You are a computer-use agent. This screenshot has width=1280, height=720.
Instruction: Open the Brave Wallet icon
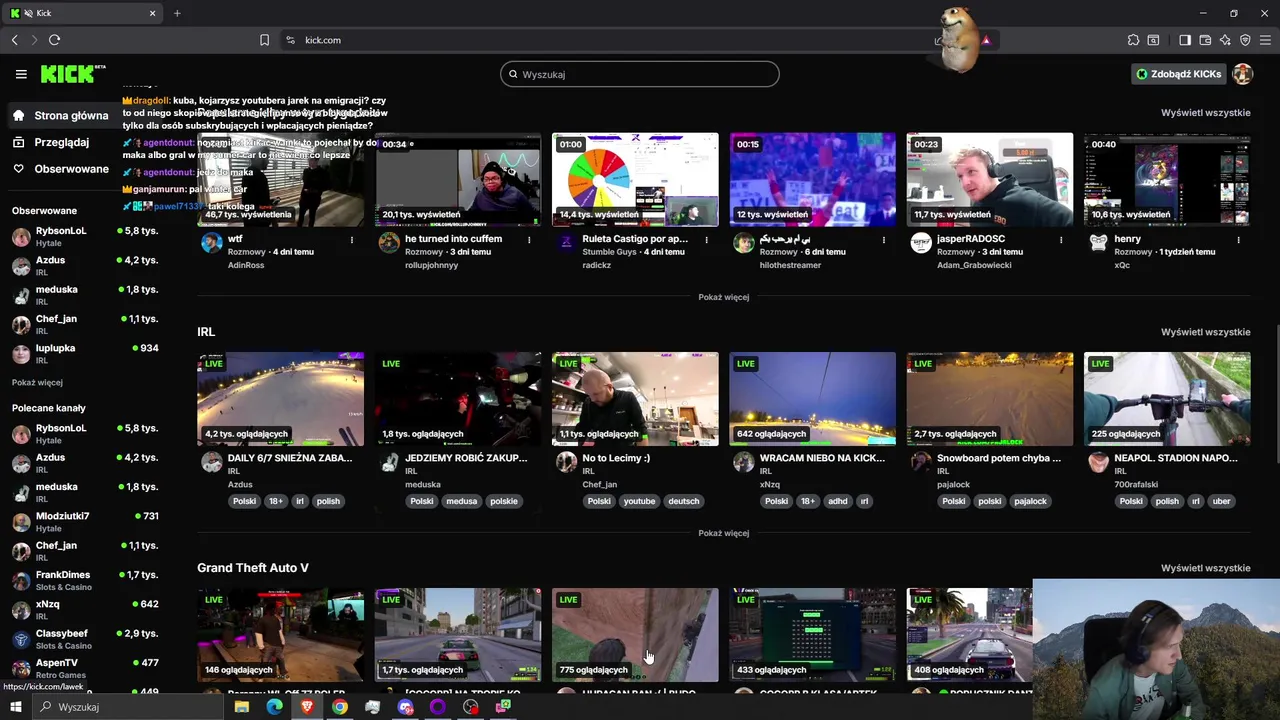click(x=1205, y=40)
